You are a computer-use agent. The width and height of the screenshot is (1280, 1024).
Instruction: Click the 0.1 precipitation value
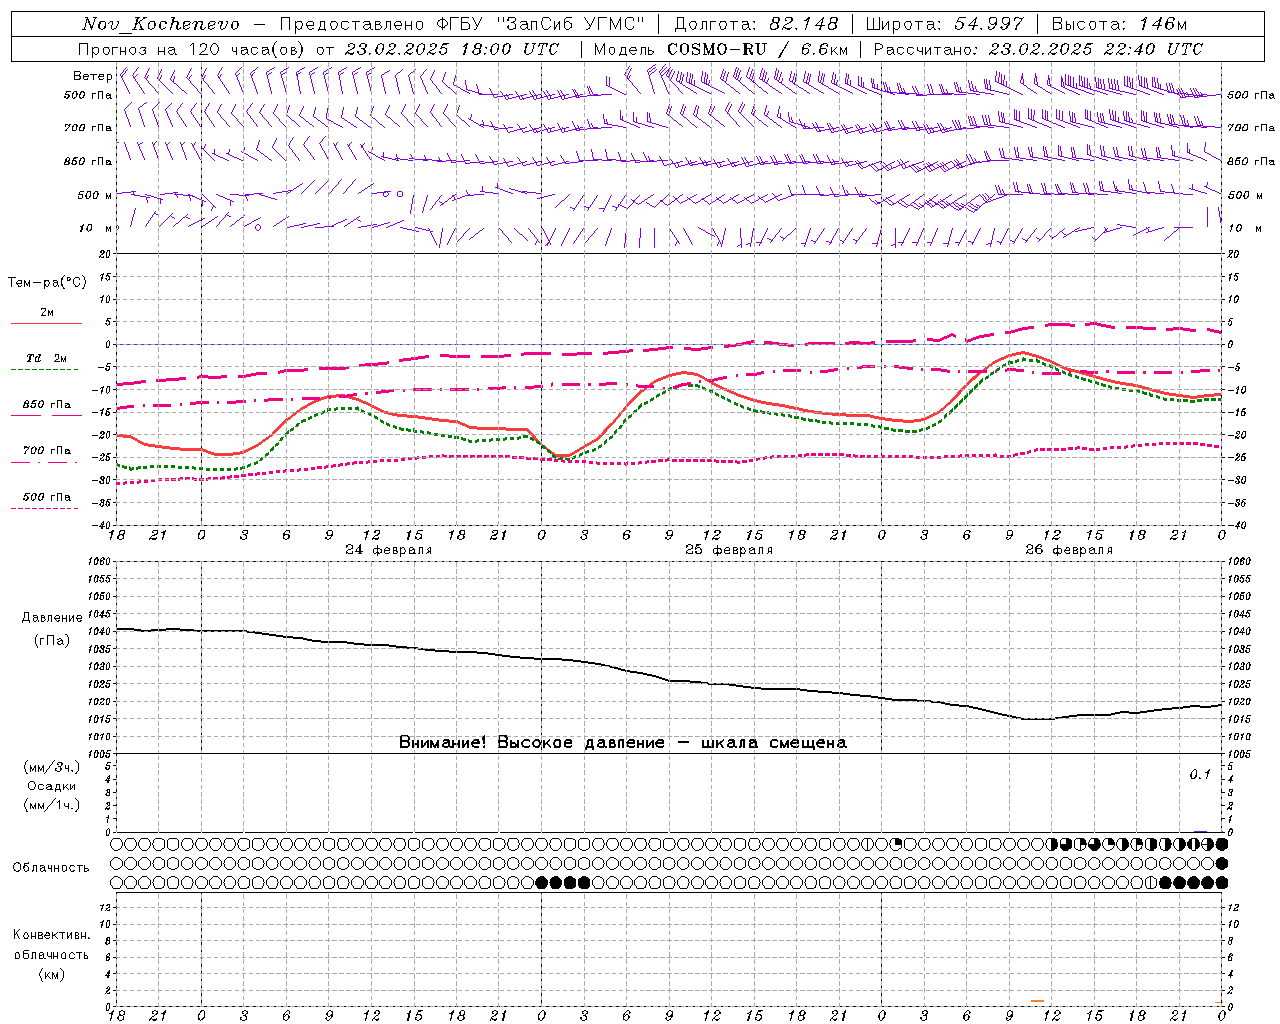click(x=1200, y=775)
